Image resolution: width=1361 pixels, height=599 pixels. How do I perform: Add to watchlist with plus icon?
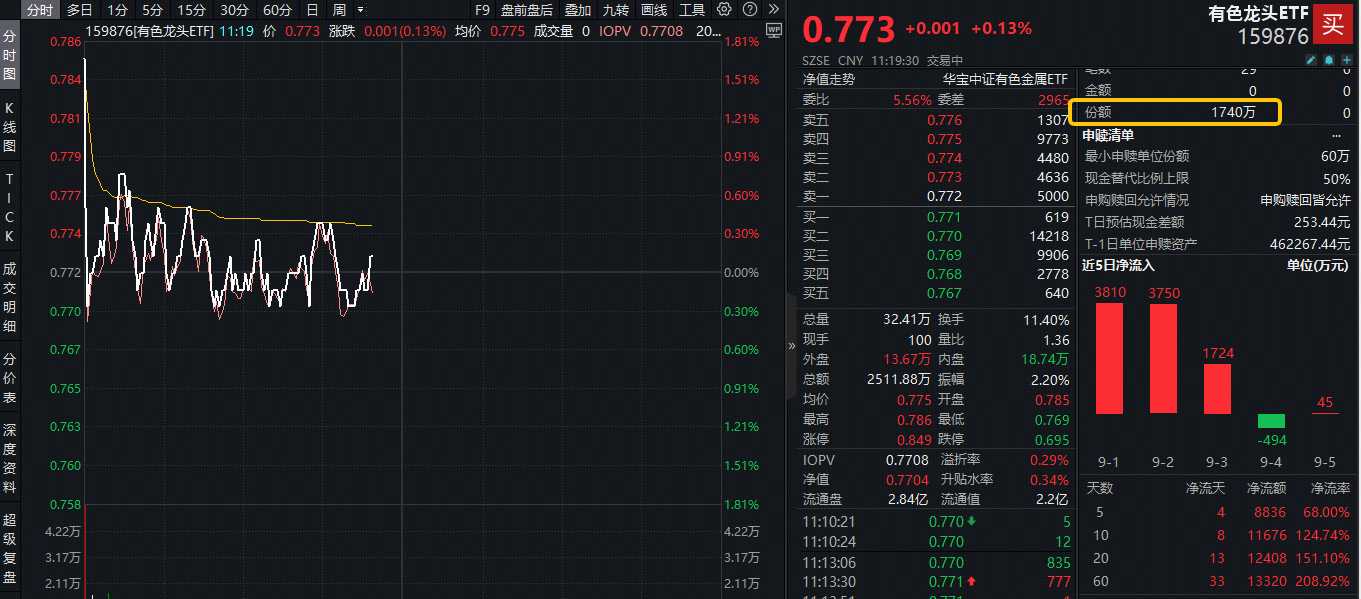[1345, 60]
